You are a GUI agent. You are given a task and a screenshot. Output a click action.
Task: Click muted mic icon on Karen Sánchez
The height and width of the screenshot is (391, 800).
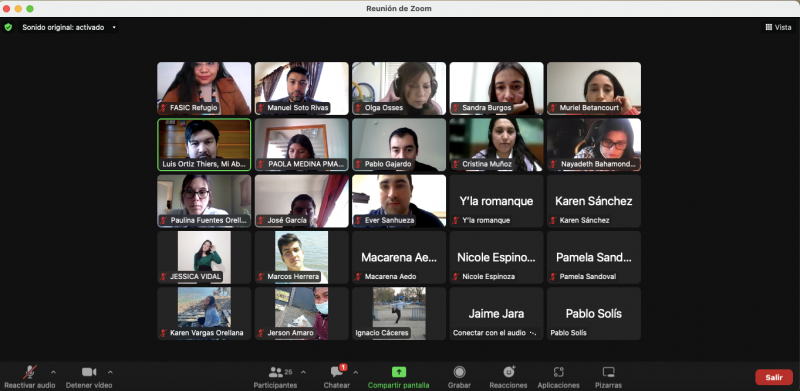tap(553, 221)
